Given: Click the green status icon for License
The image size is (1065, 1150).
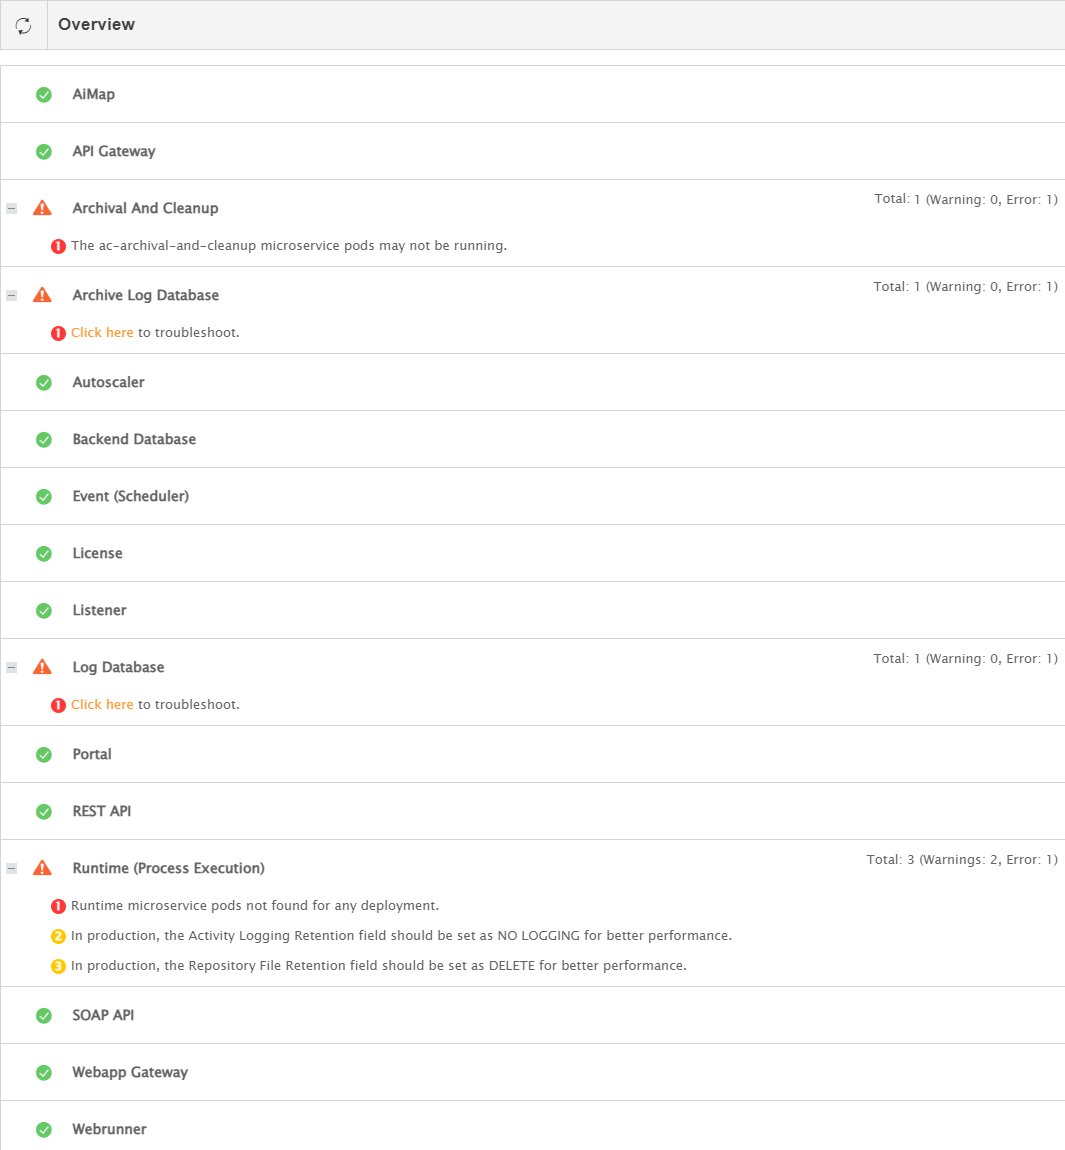Looking at the screenshot, I should pos(44,554).
